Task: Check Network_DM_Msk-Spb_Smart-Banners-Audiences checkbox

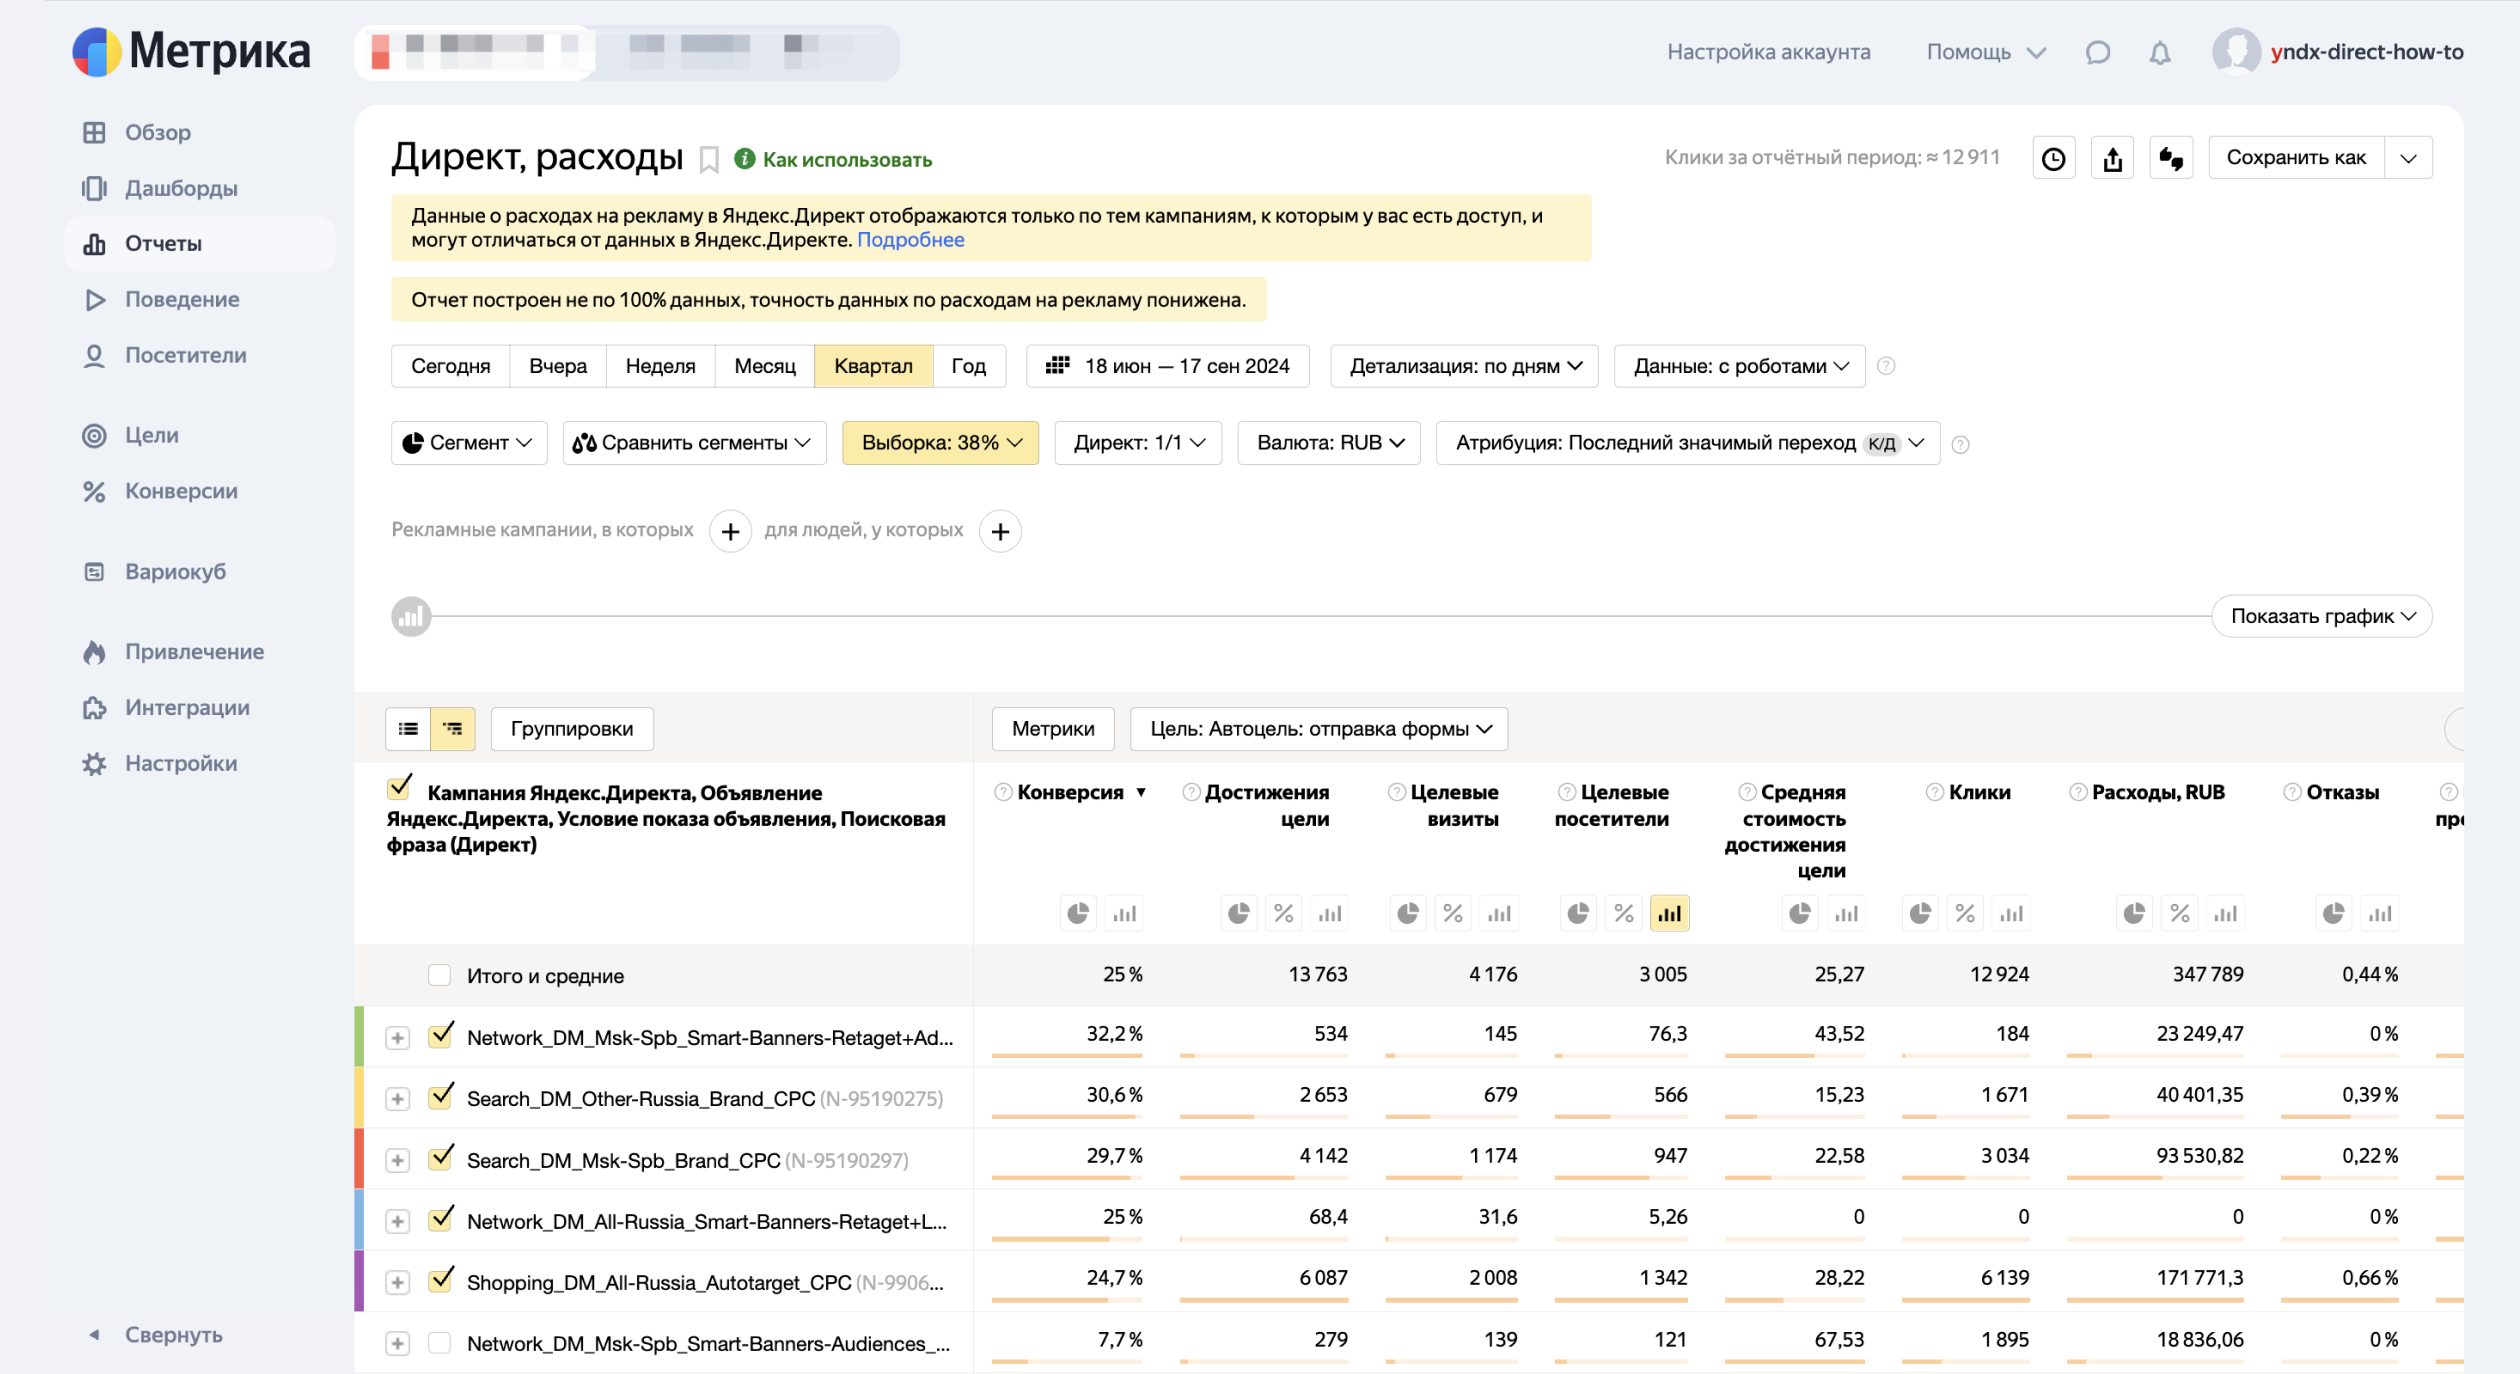Action: coord(439,1343)
